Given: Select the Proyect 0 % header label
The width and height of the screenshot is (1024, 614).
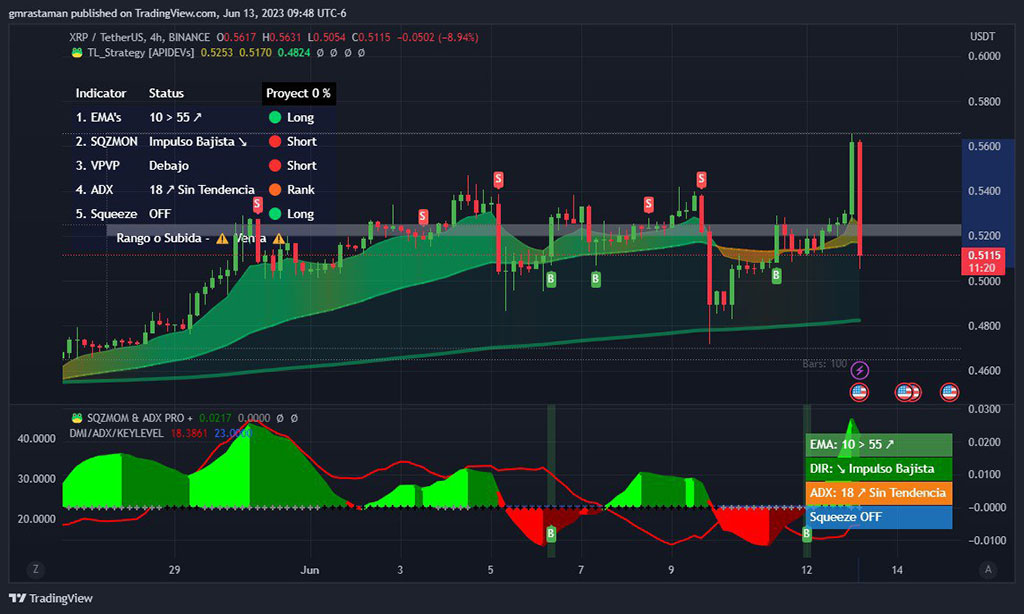Looking at the screenshot, I should (x=298, y=93).
